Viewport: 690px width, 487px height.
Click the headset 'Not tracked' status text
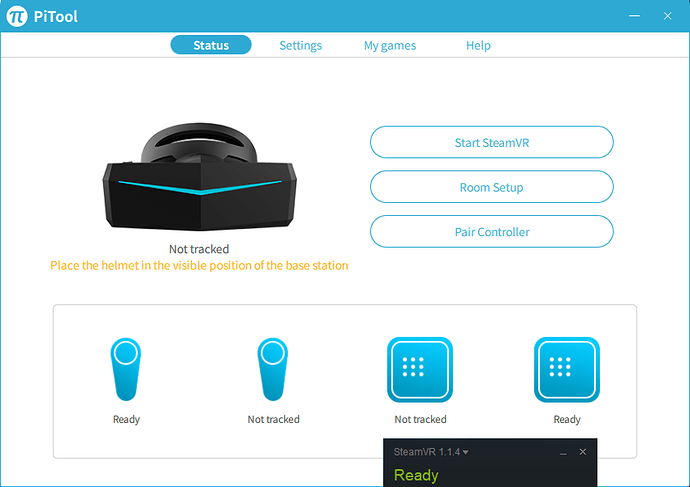pyautogui.click(x=199, y=249)
